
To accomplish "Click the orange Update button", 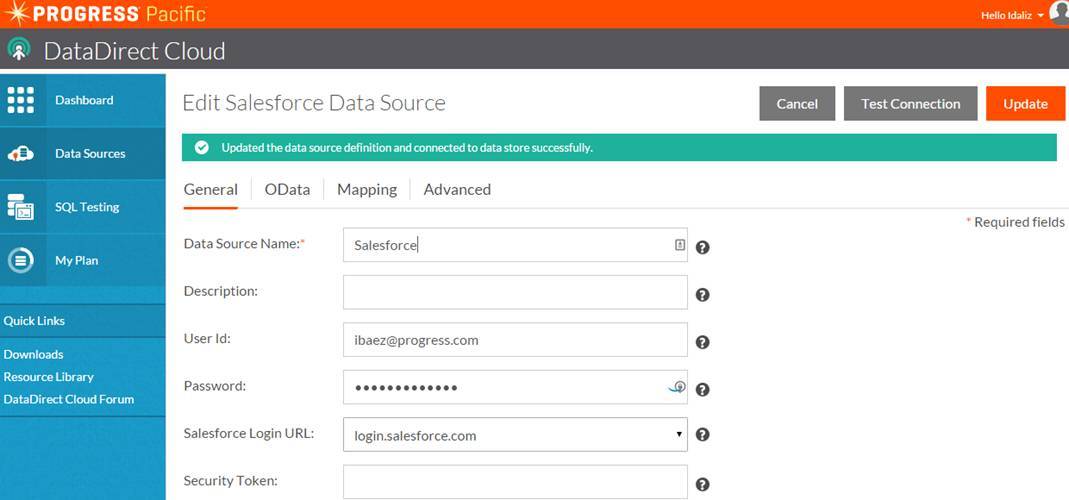I will click(1025, 104).
